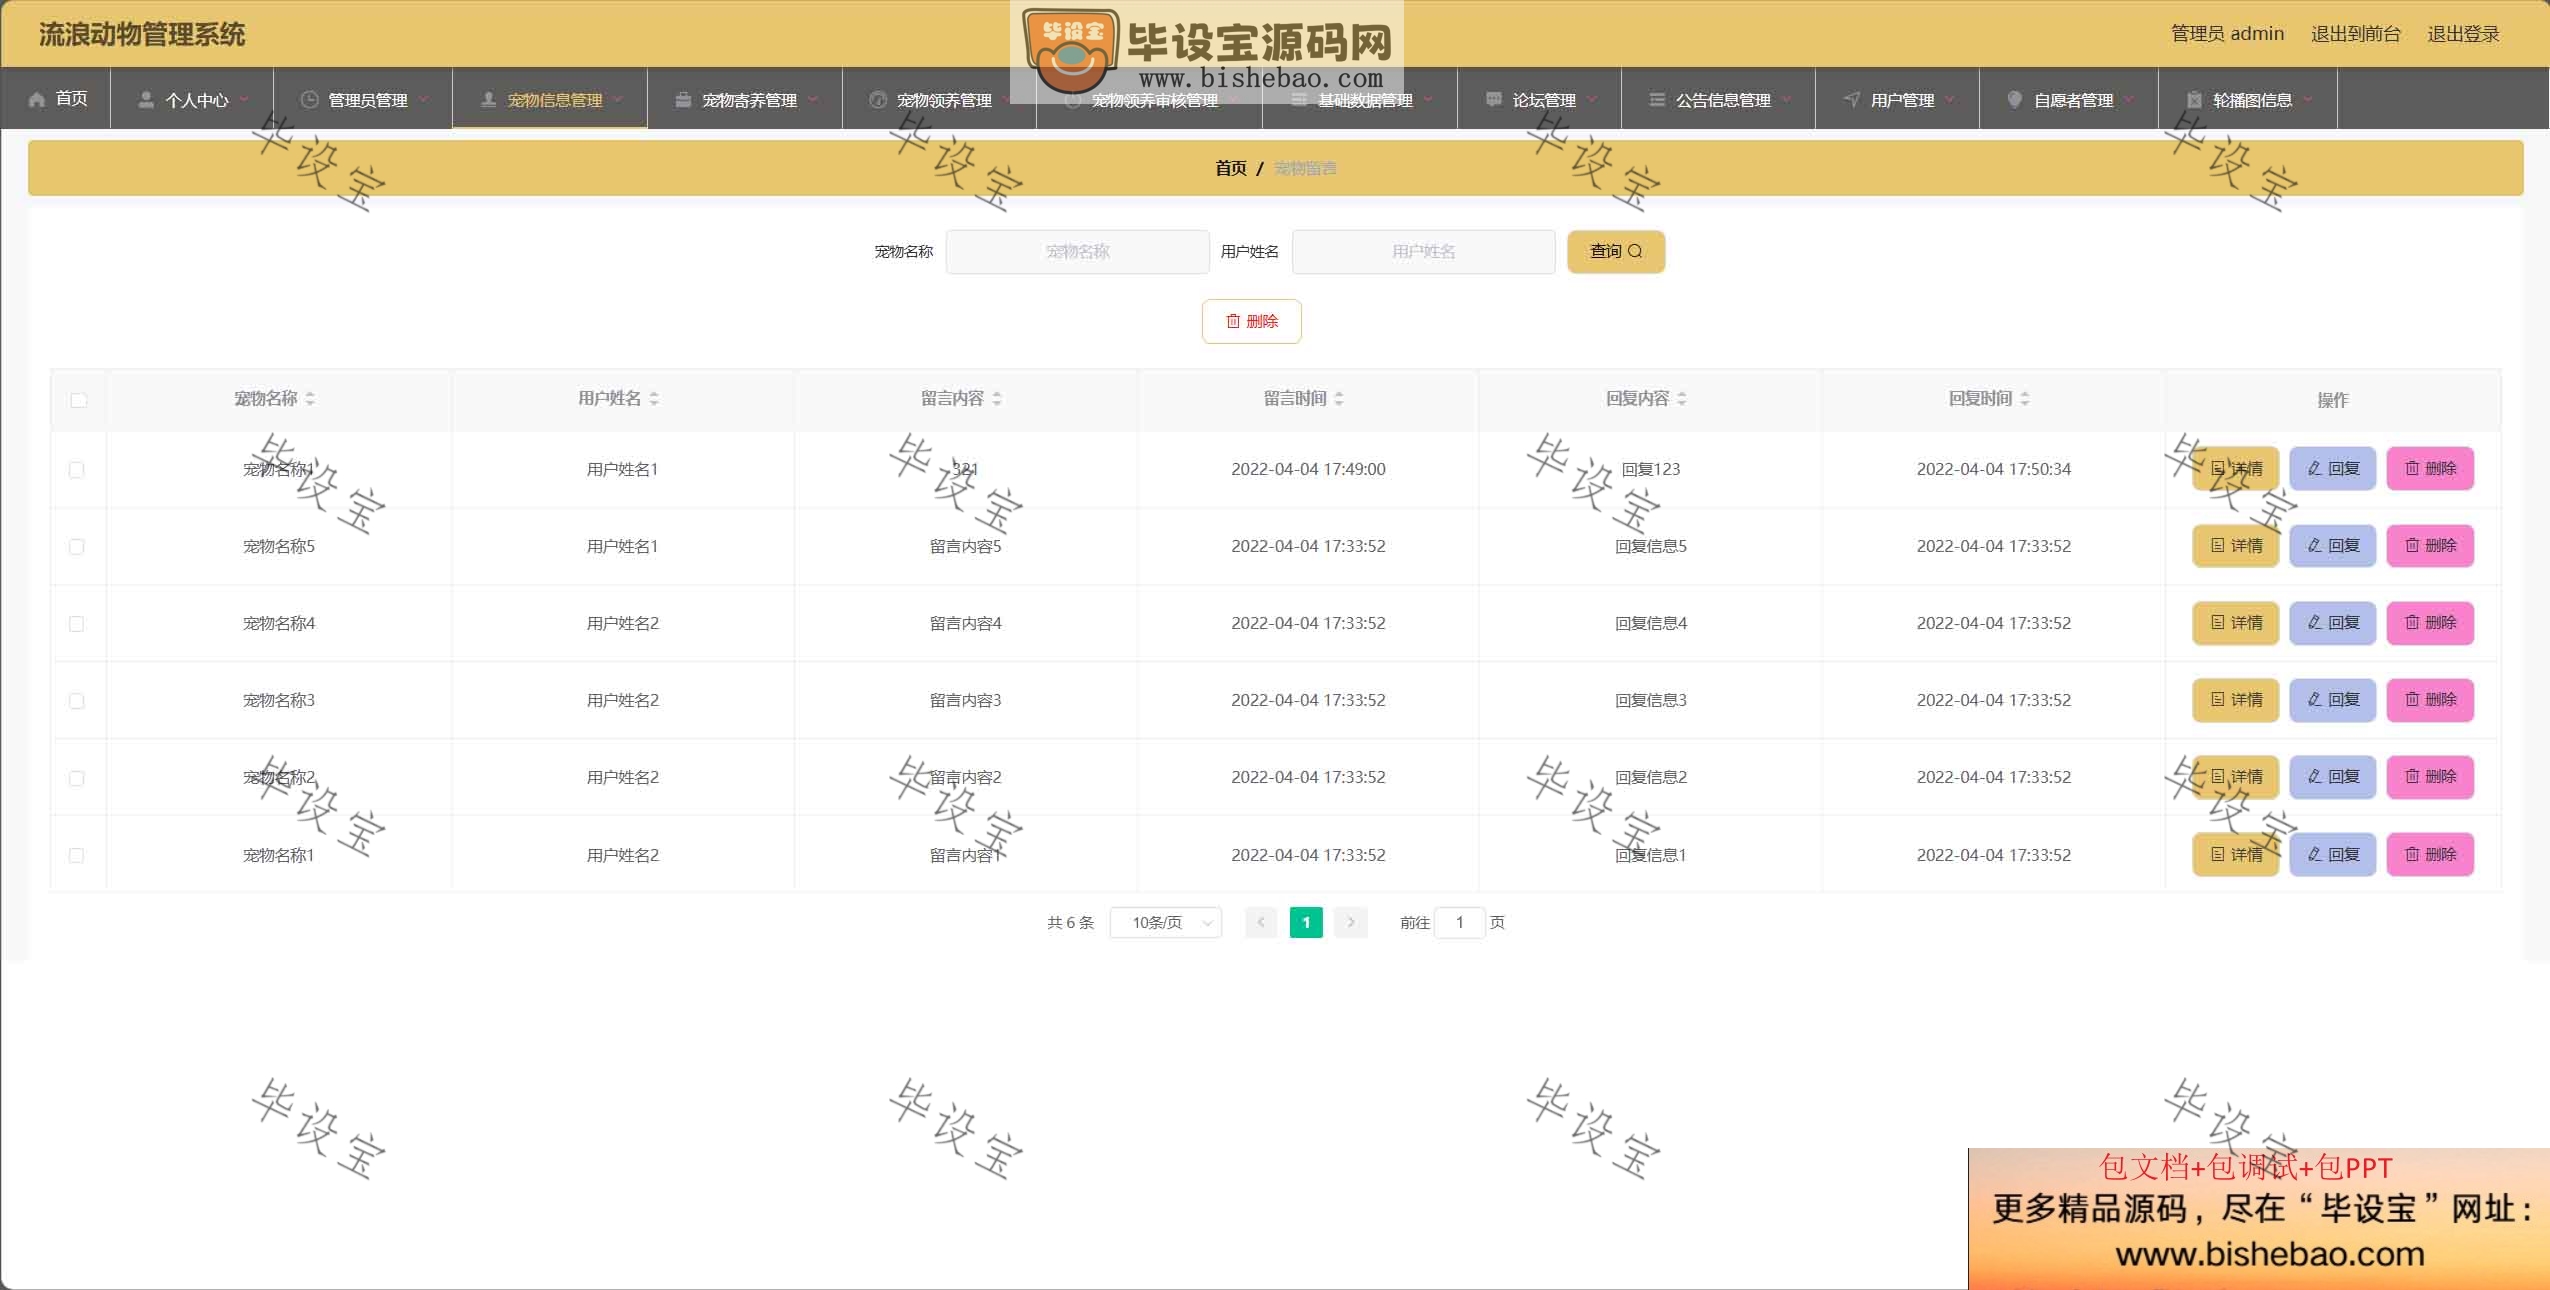
Task: Select page 1 in pagination
Action: (x=1306, y=922)
